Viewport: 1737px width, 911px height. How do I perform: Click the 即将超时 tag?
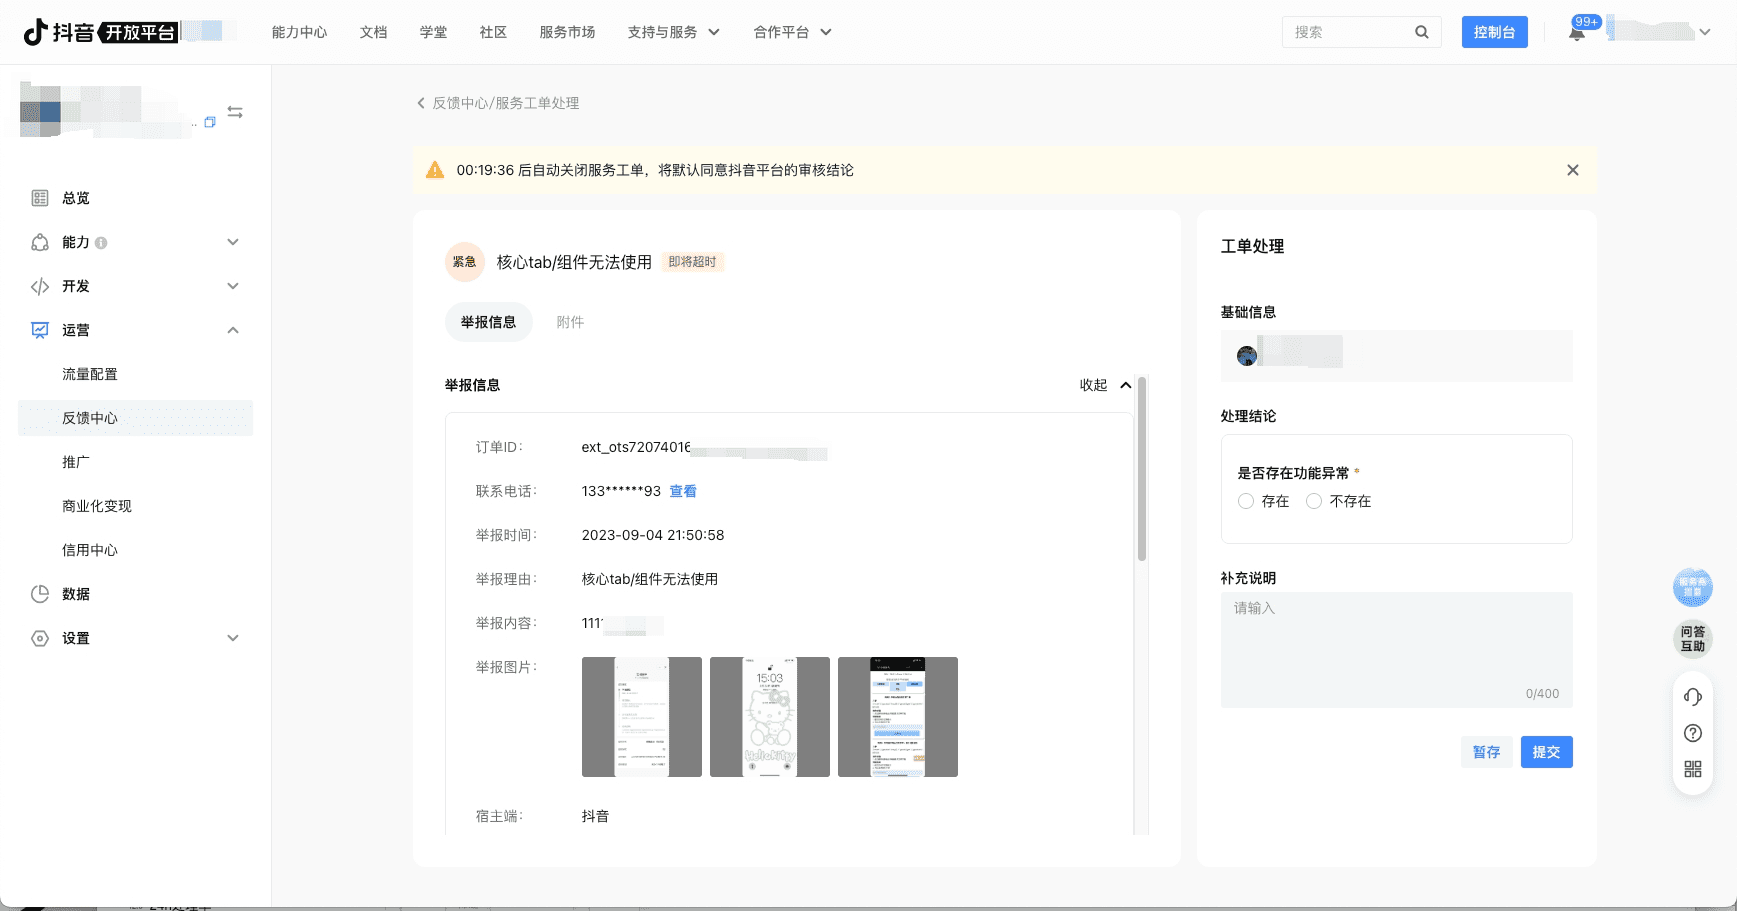[x=693, y=262]
